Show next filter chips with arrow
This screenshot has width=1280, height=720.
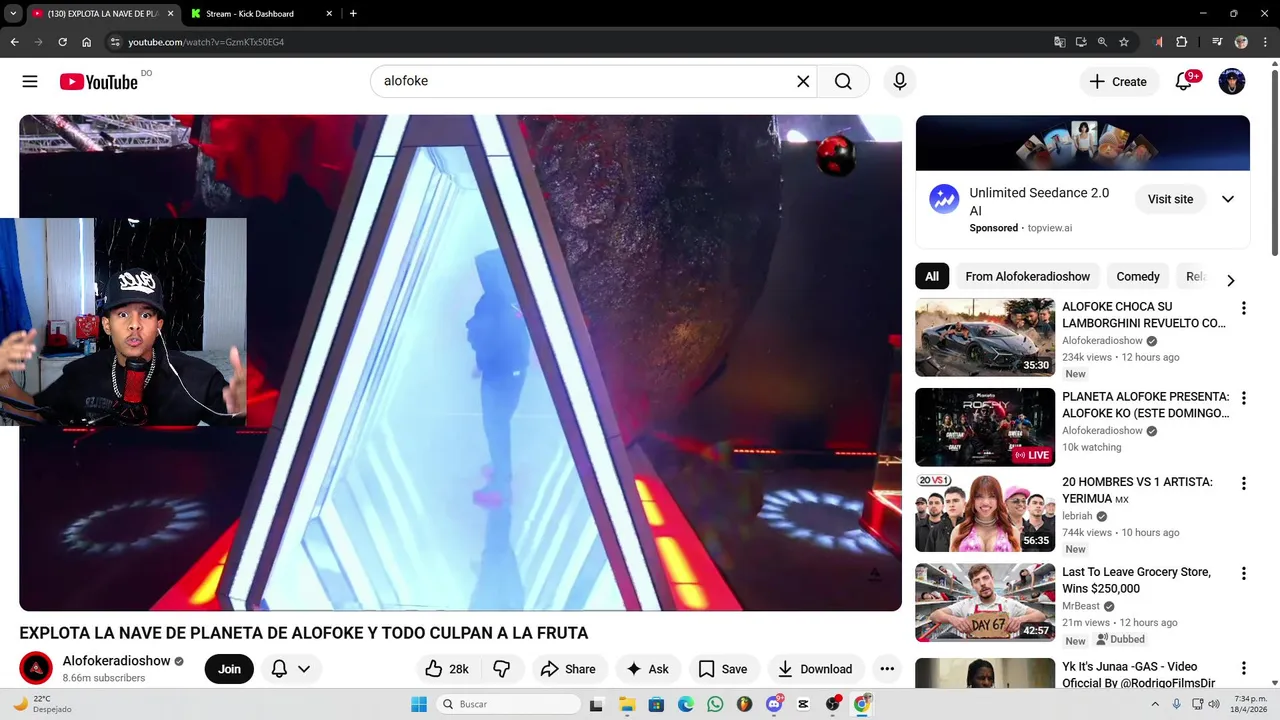[x=1231, y=280]
